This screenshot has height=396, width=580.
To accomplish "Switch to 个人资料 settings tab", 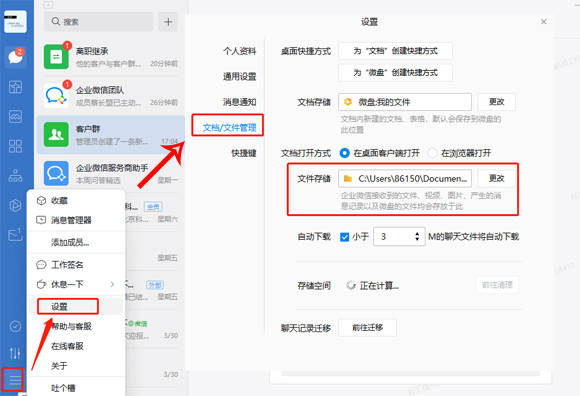I will tap(239, 51).
